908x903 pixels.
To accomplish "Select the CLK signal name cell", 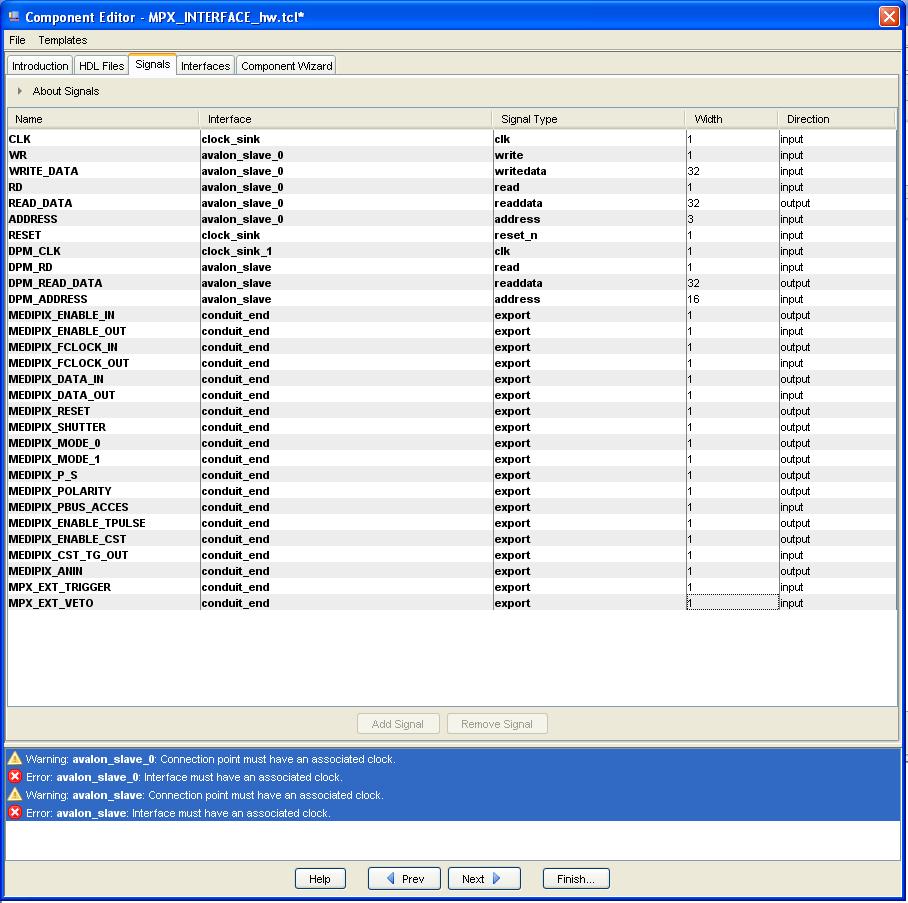I will coord(104,139).
